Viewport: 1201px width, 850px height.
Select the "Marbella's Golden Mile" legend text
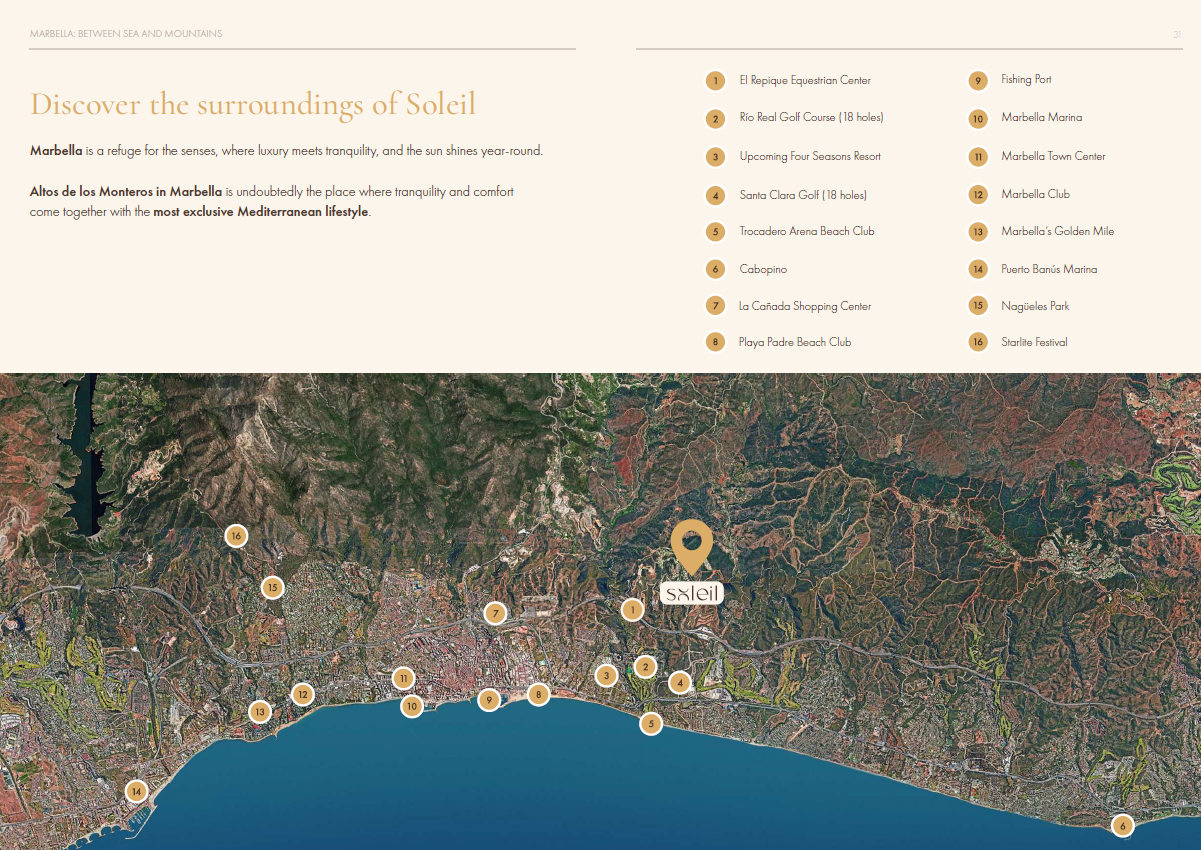coord(1058,232)
